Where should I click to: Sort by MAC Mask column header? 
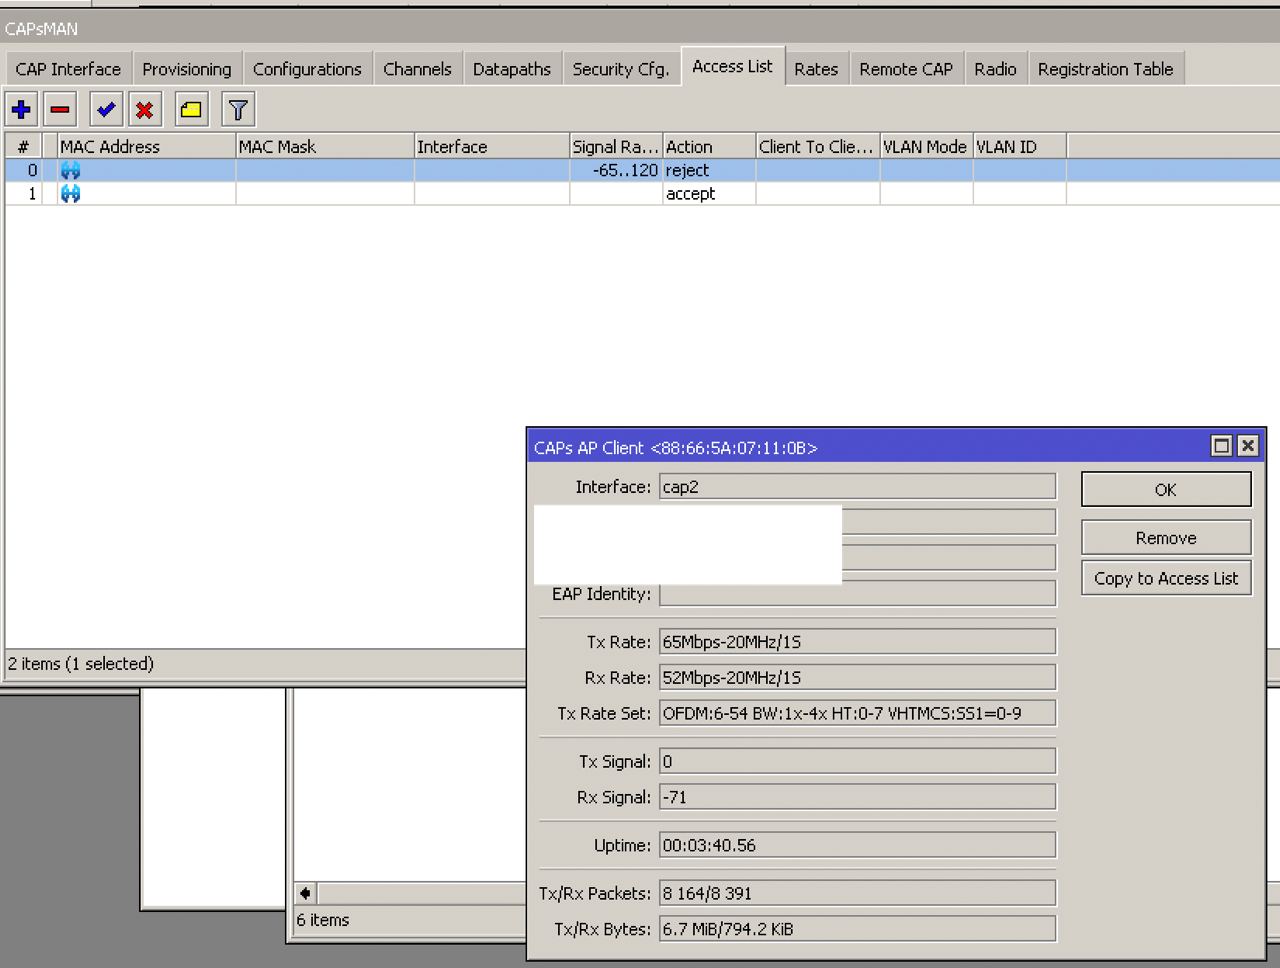[325, 146]
